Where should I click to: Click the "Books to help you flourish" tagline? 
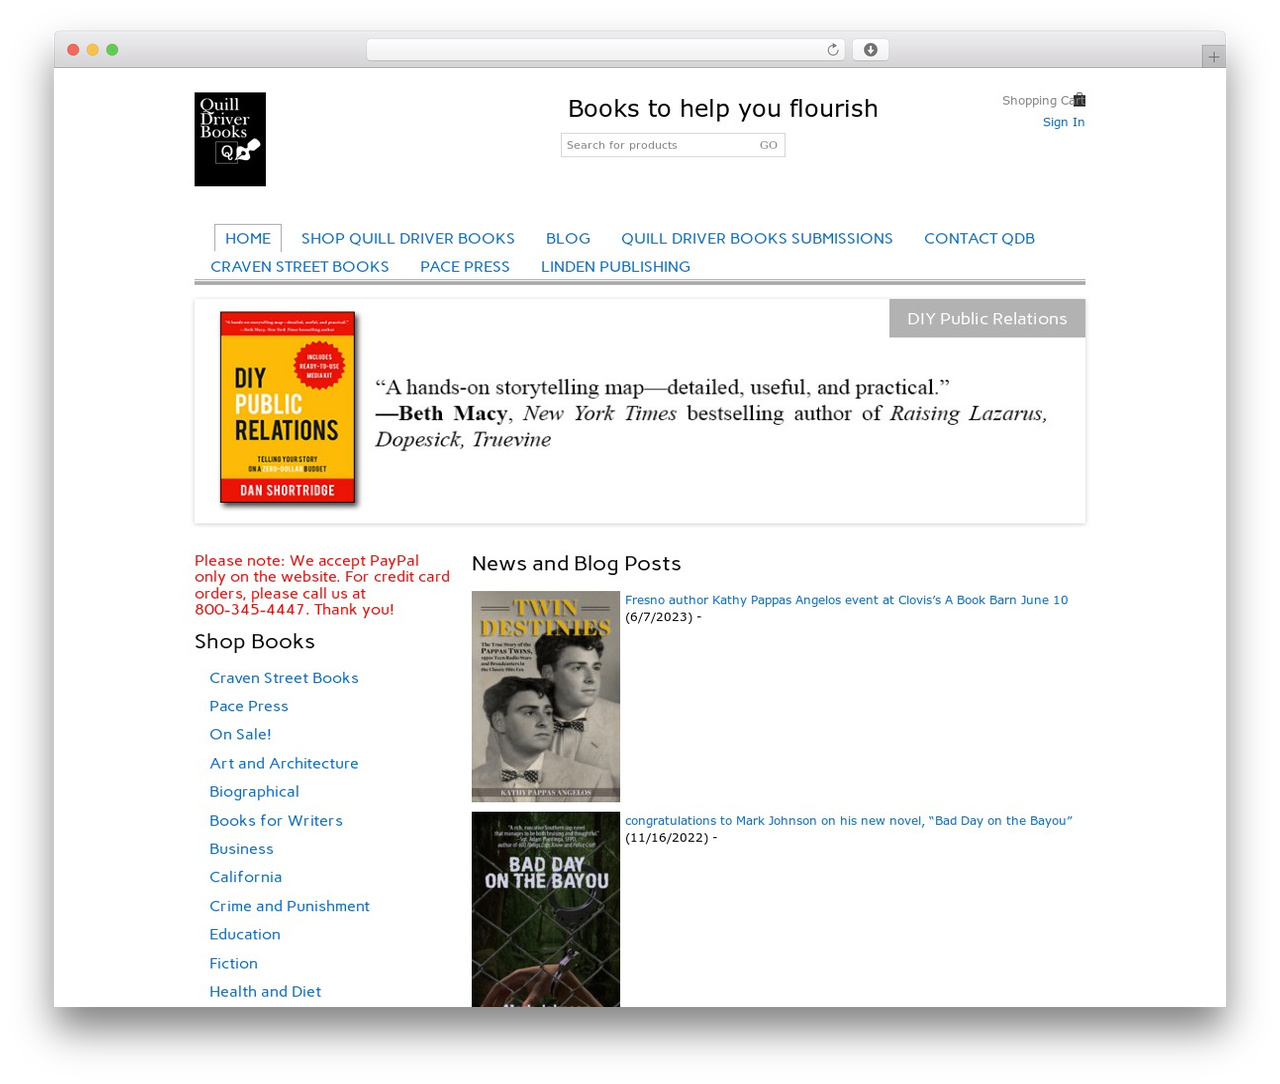click(723, 108)
